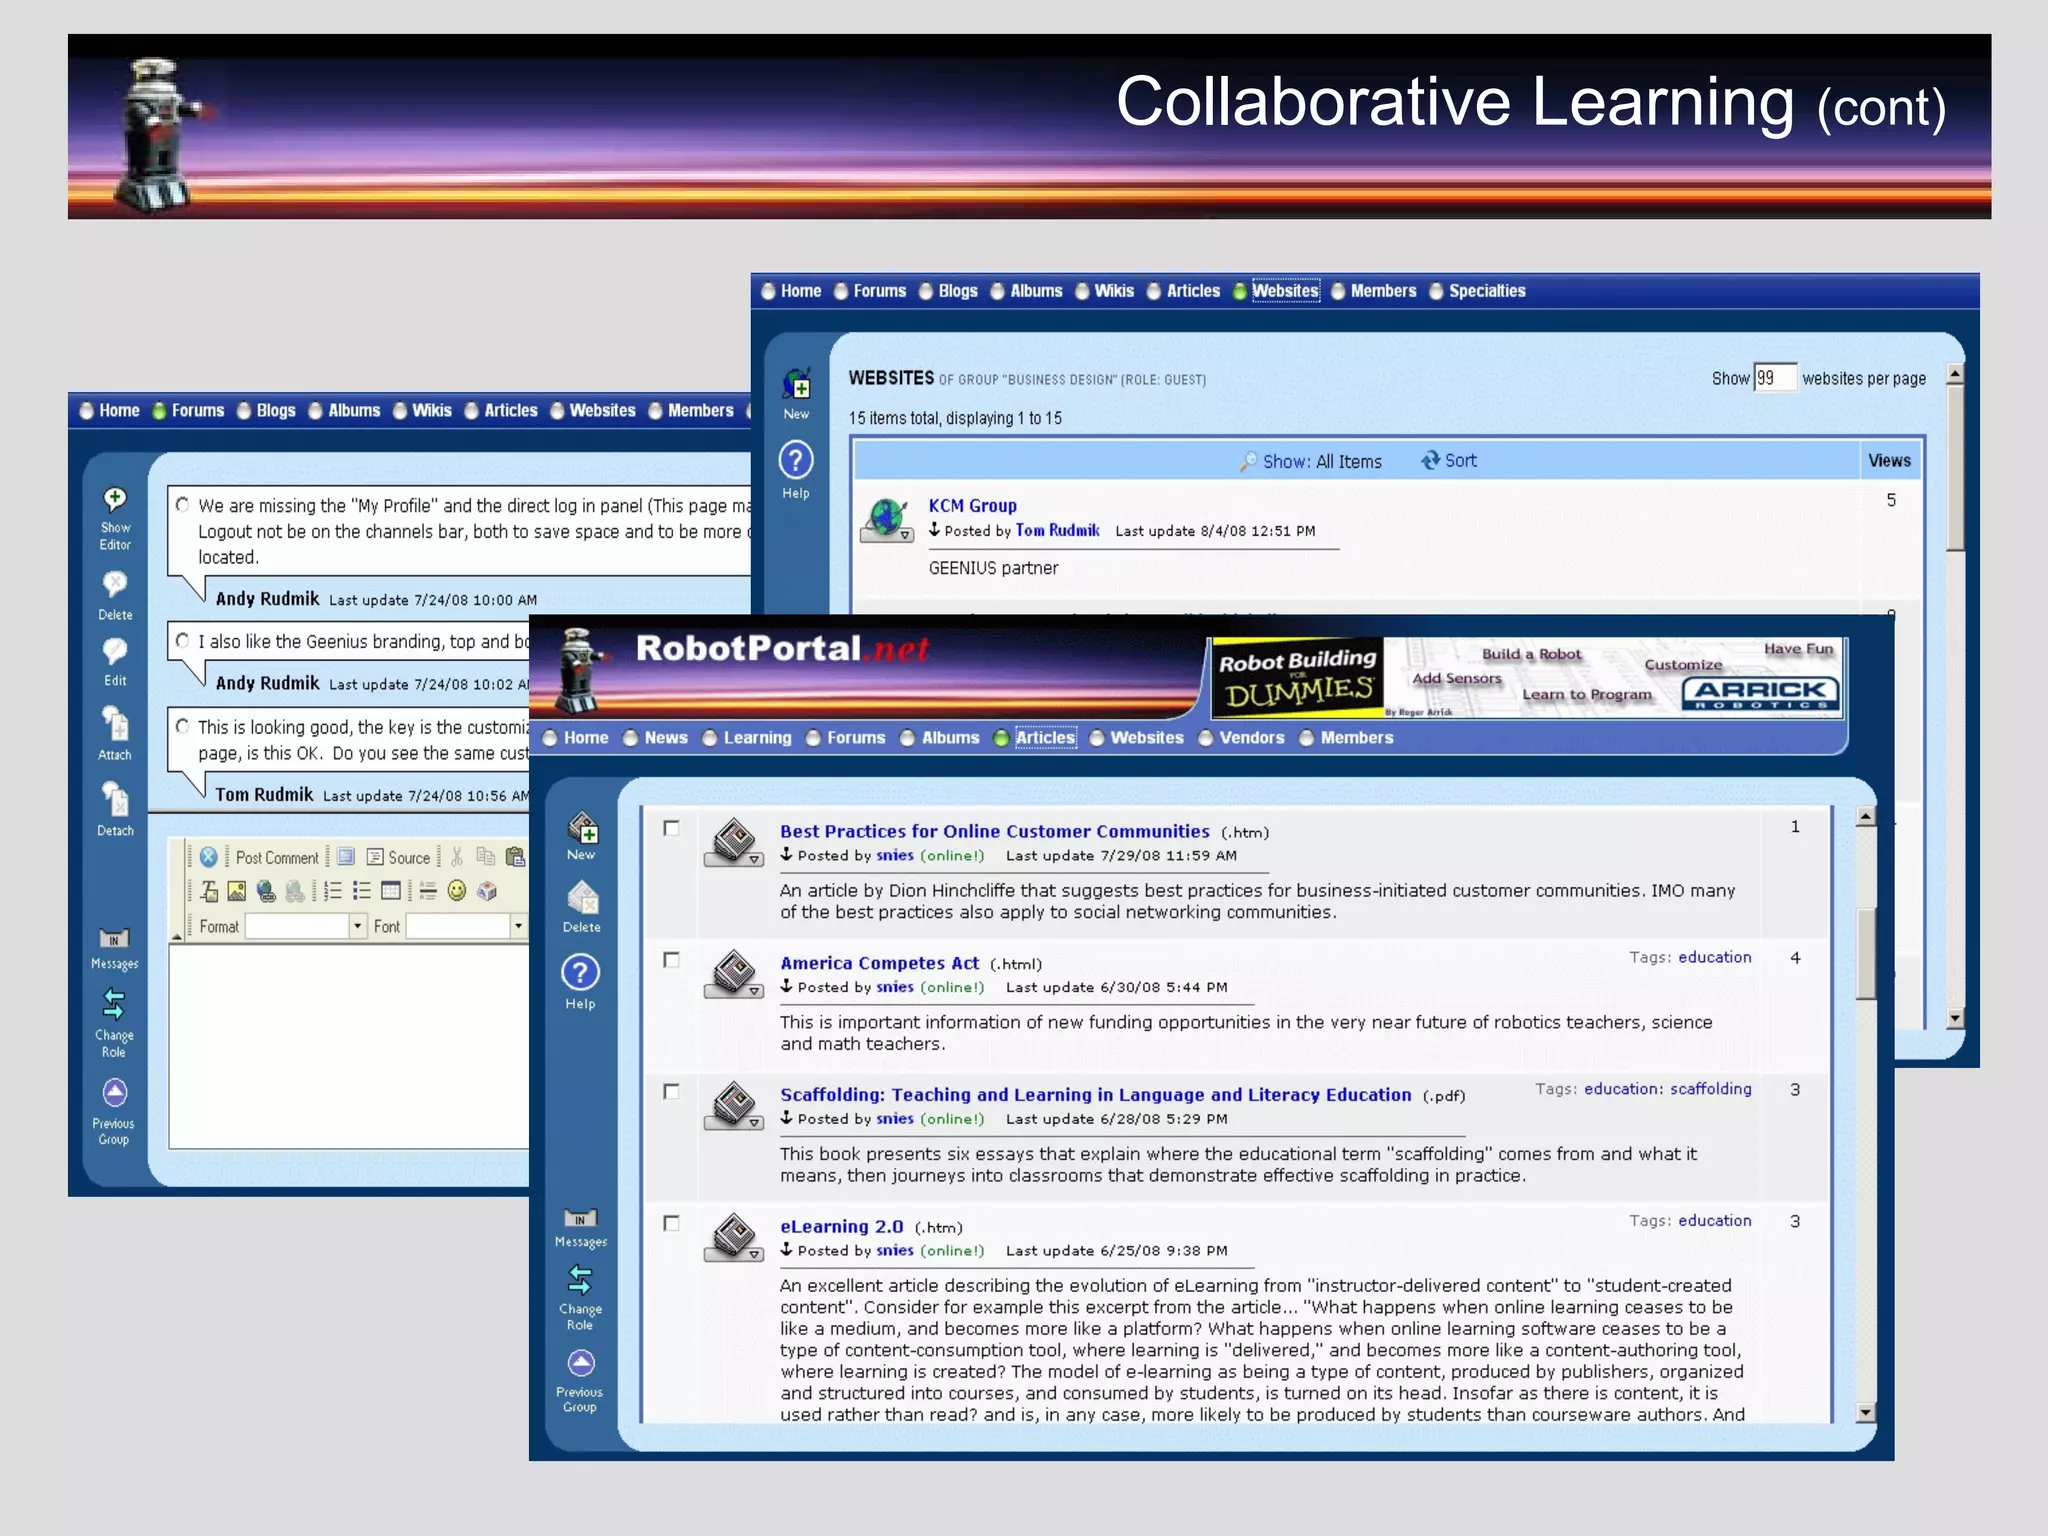Select radio for 'This is looking good' comment
2048x1536 pixels.
(x=182, y=727)
